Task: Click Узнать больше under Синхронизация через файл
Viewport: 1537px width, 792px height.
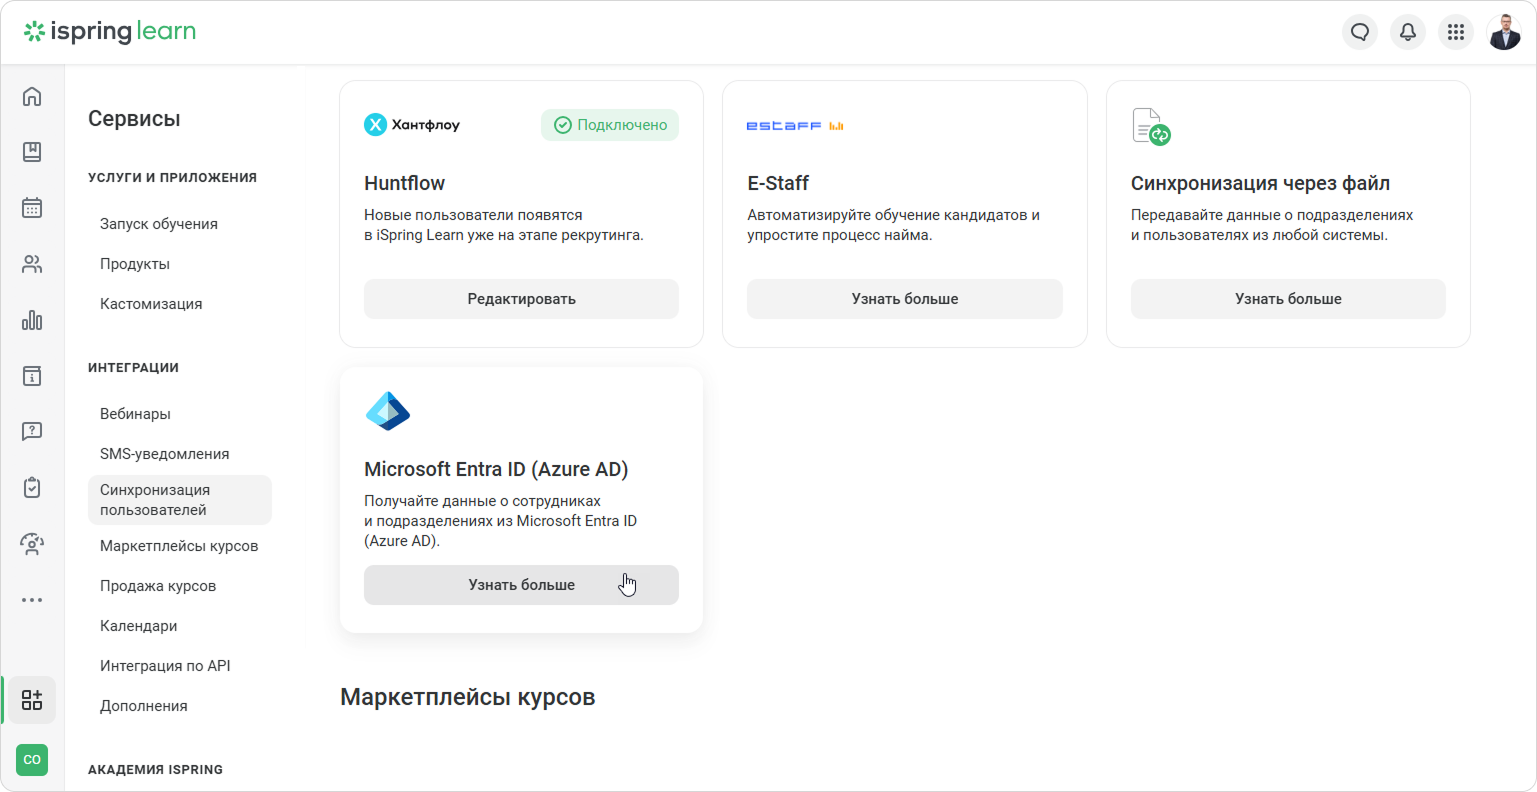Action: pyautogui.click(x=1288, y=299)
